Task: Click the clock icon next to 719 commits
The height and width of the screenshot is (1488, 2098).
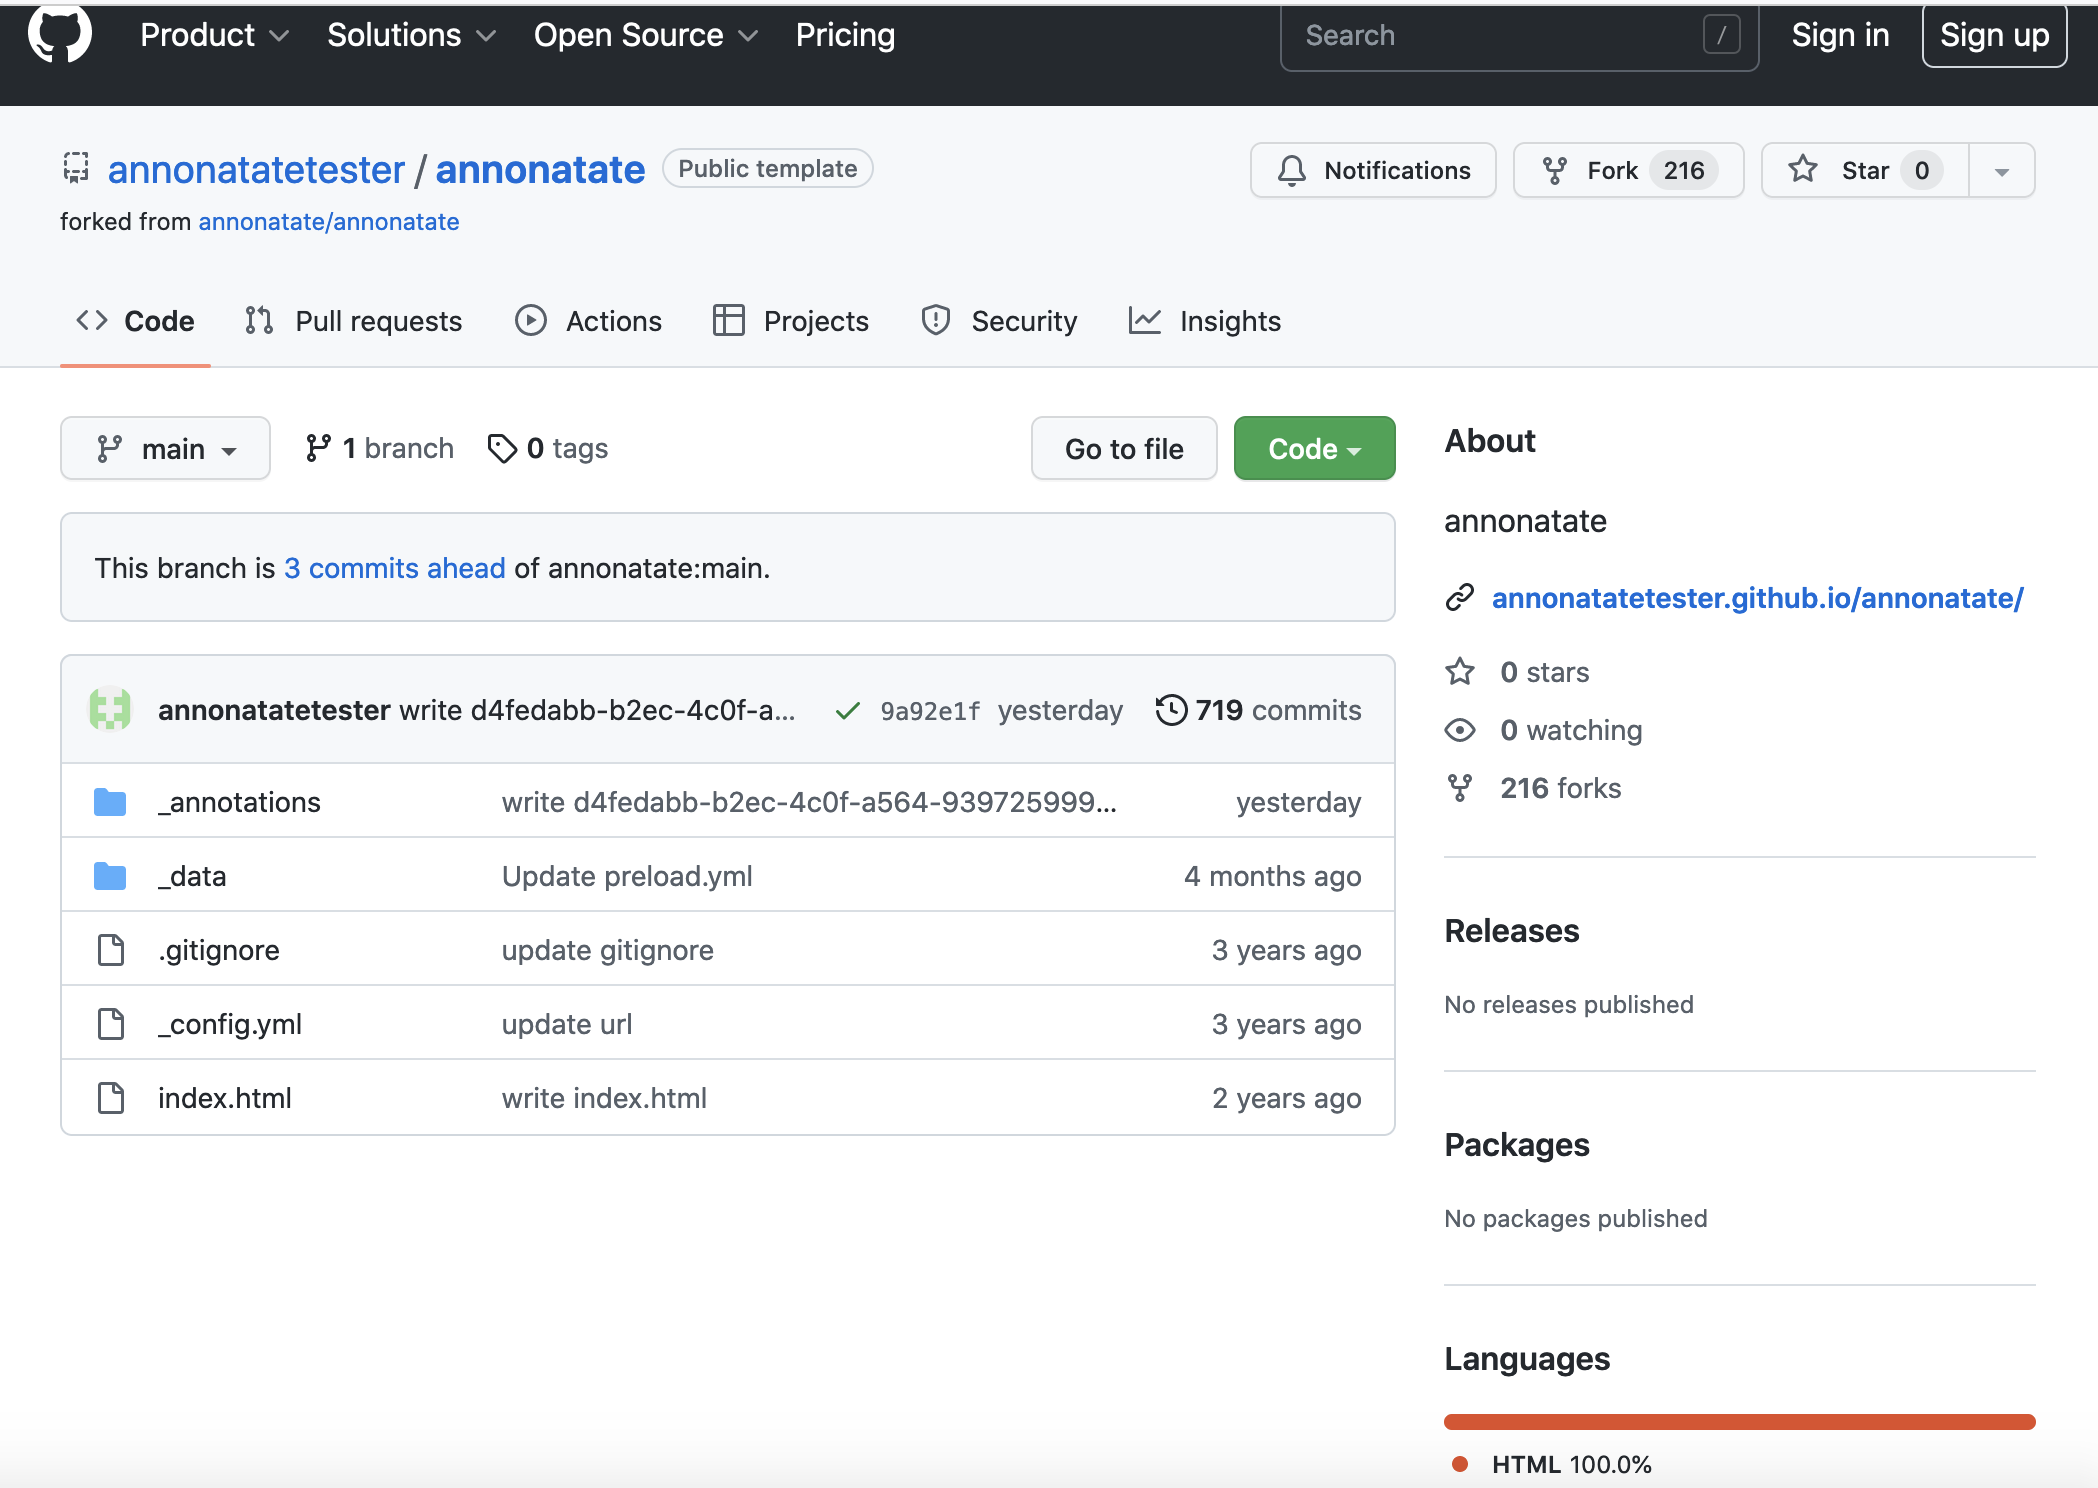Action: click(1171, 710)
